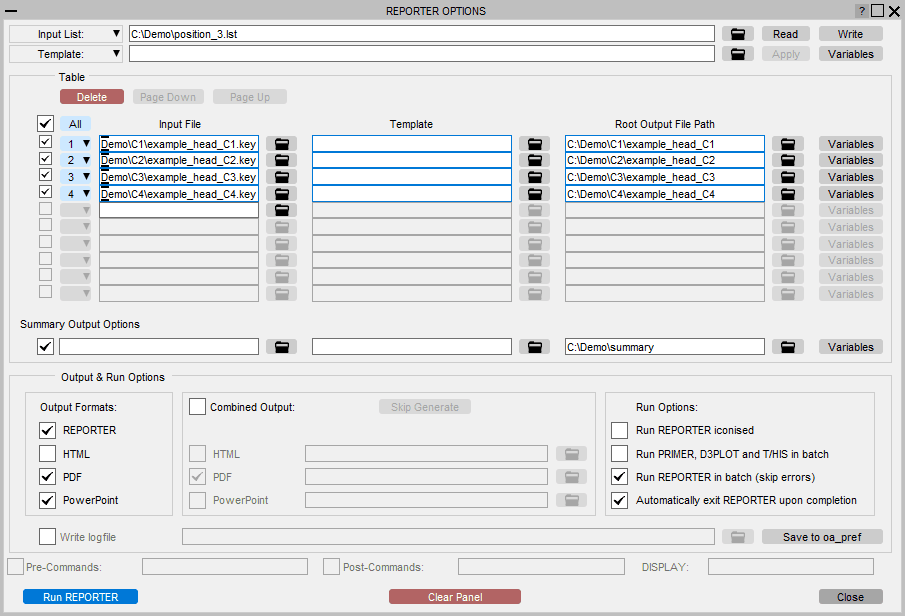Open folder browser for HTML combined output

pos(571,453)
